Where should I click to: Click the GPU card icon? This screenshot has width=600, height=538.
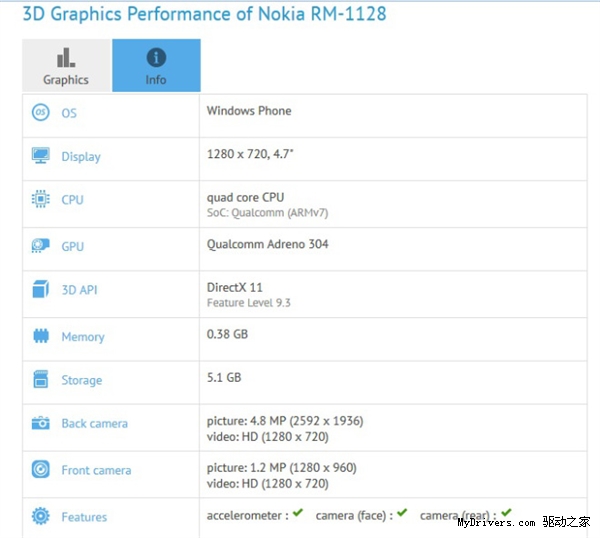click(x=41, y=246)
